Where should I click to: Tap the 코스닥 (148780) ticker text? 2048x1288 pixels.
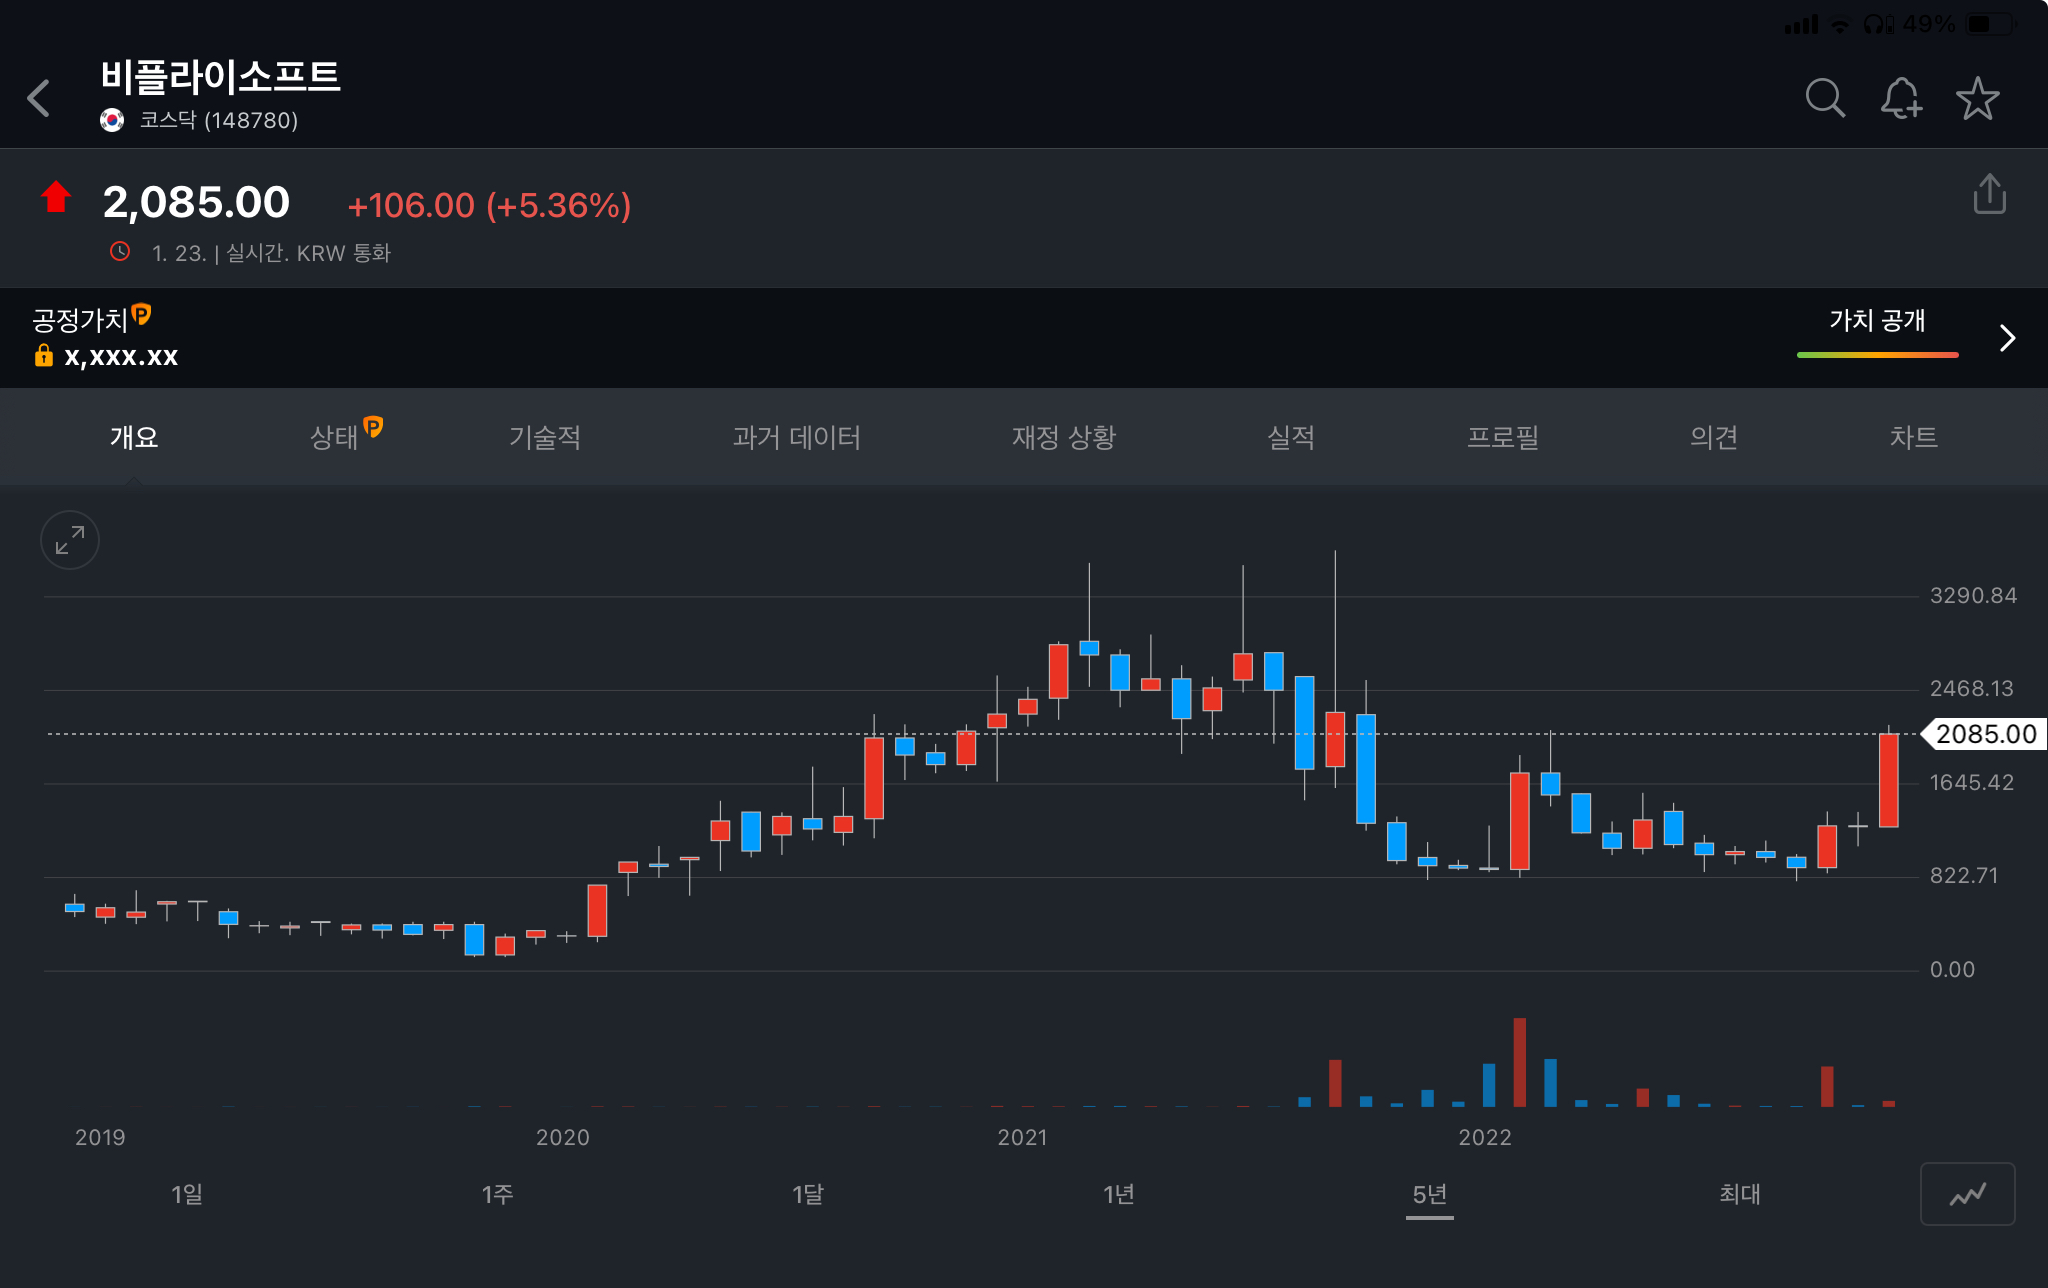tap(219, 120)
